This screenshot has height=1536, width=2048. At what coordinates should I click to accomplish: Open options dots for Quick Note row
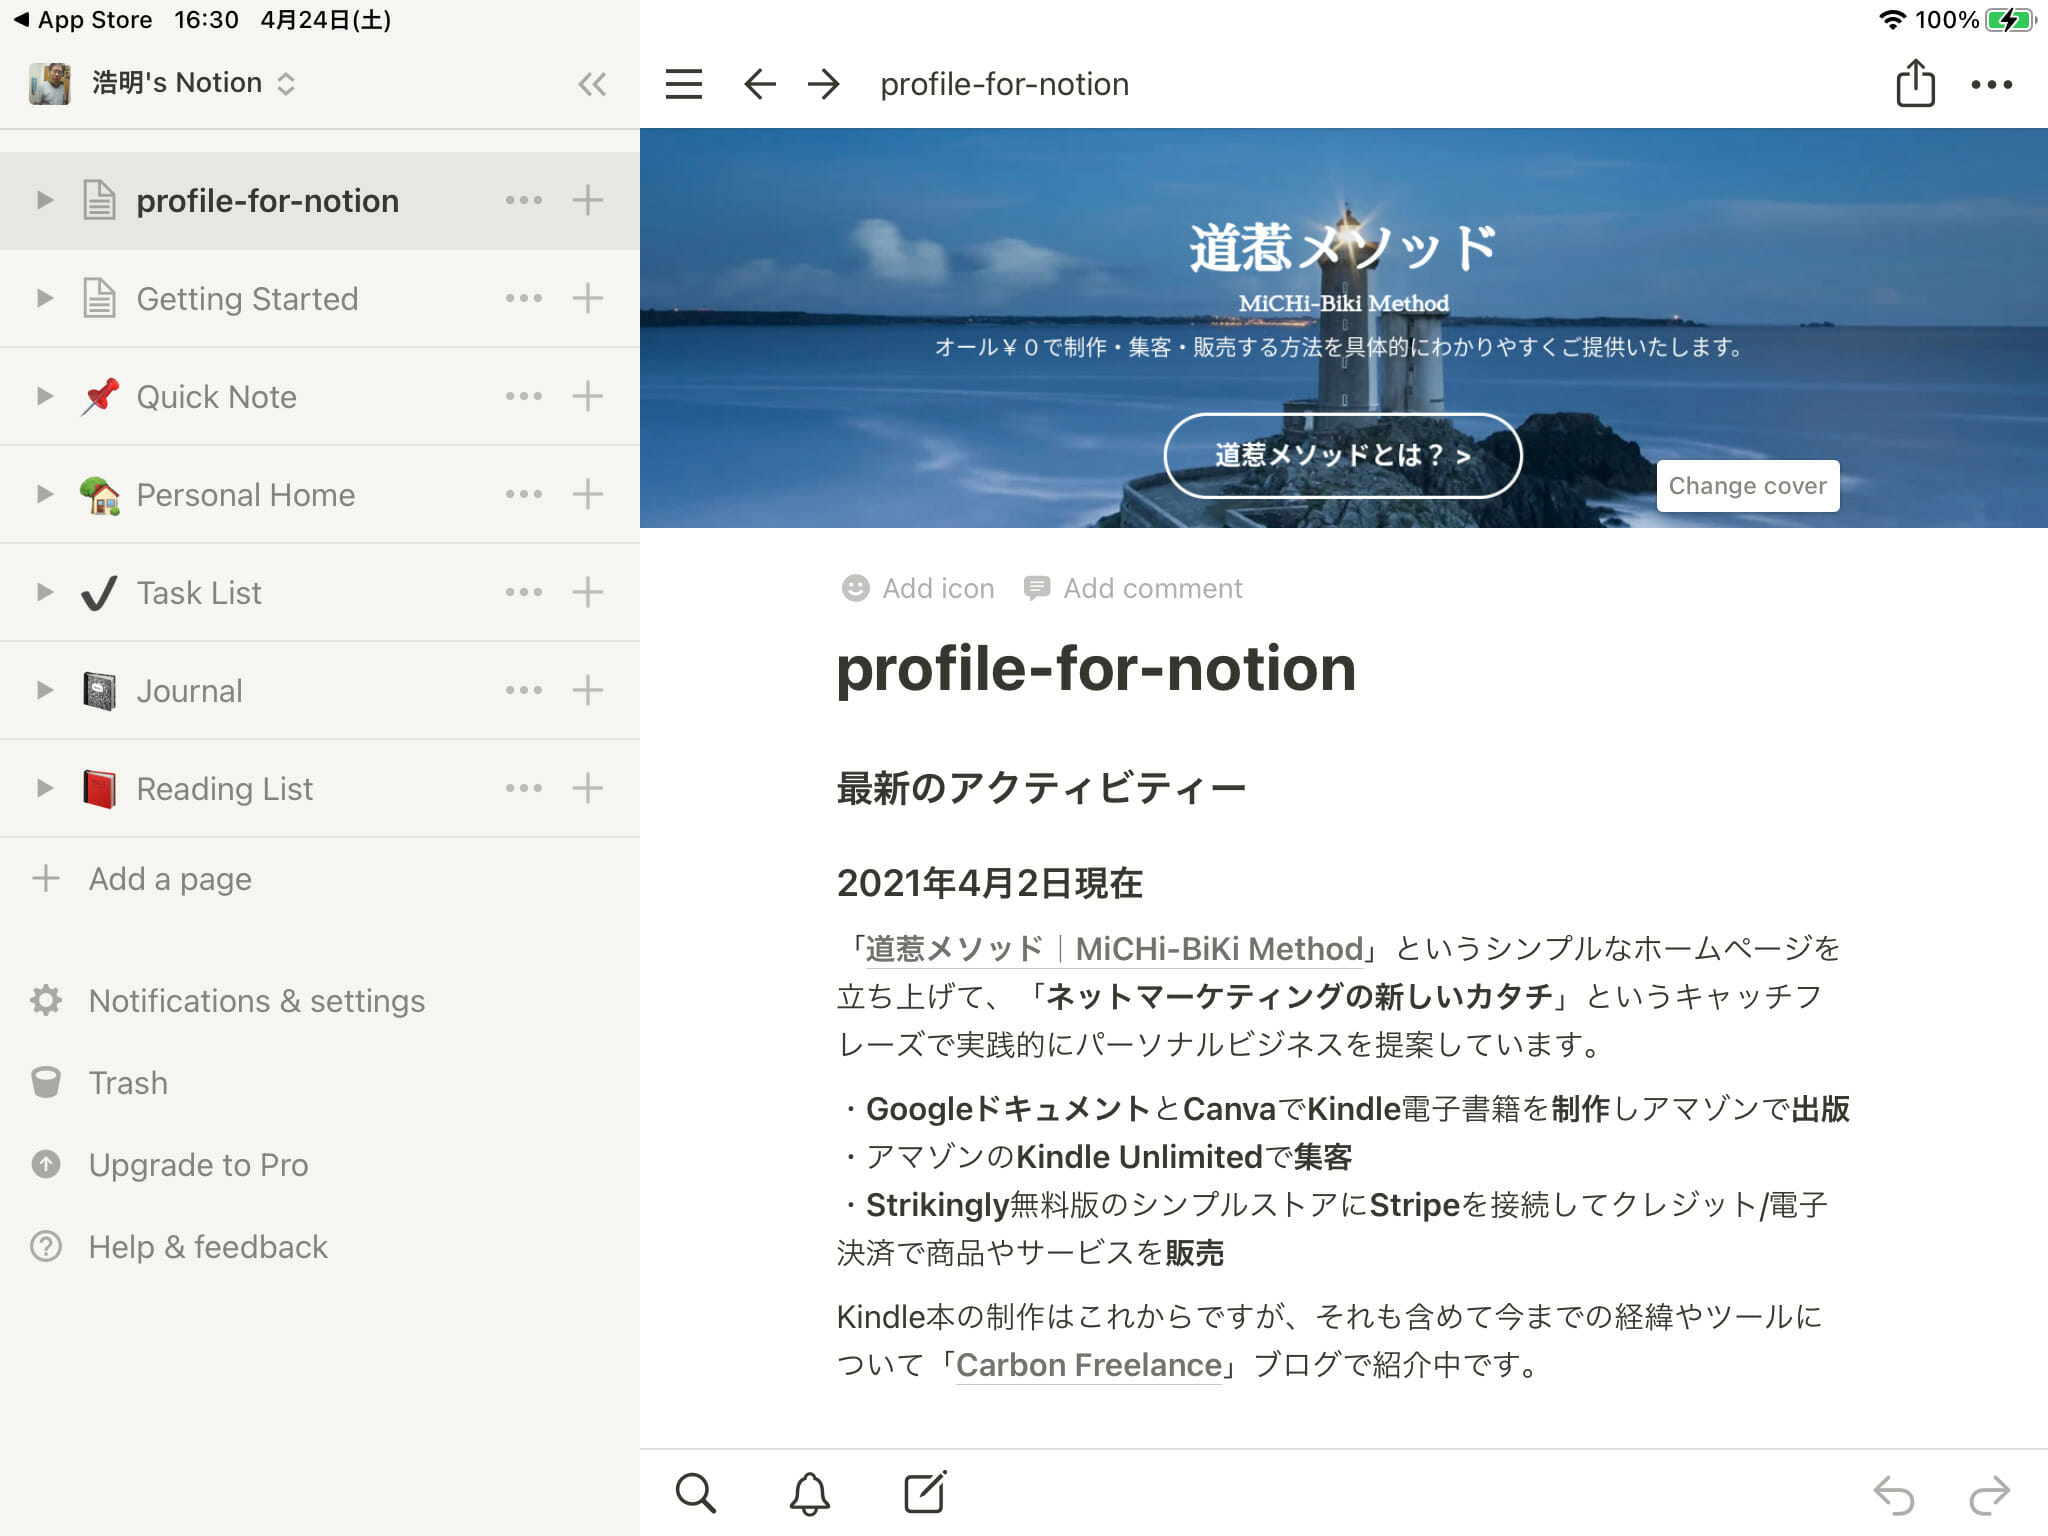(524, 396)
